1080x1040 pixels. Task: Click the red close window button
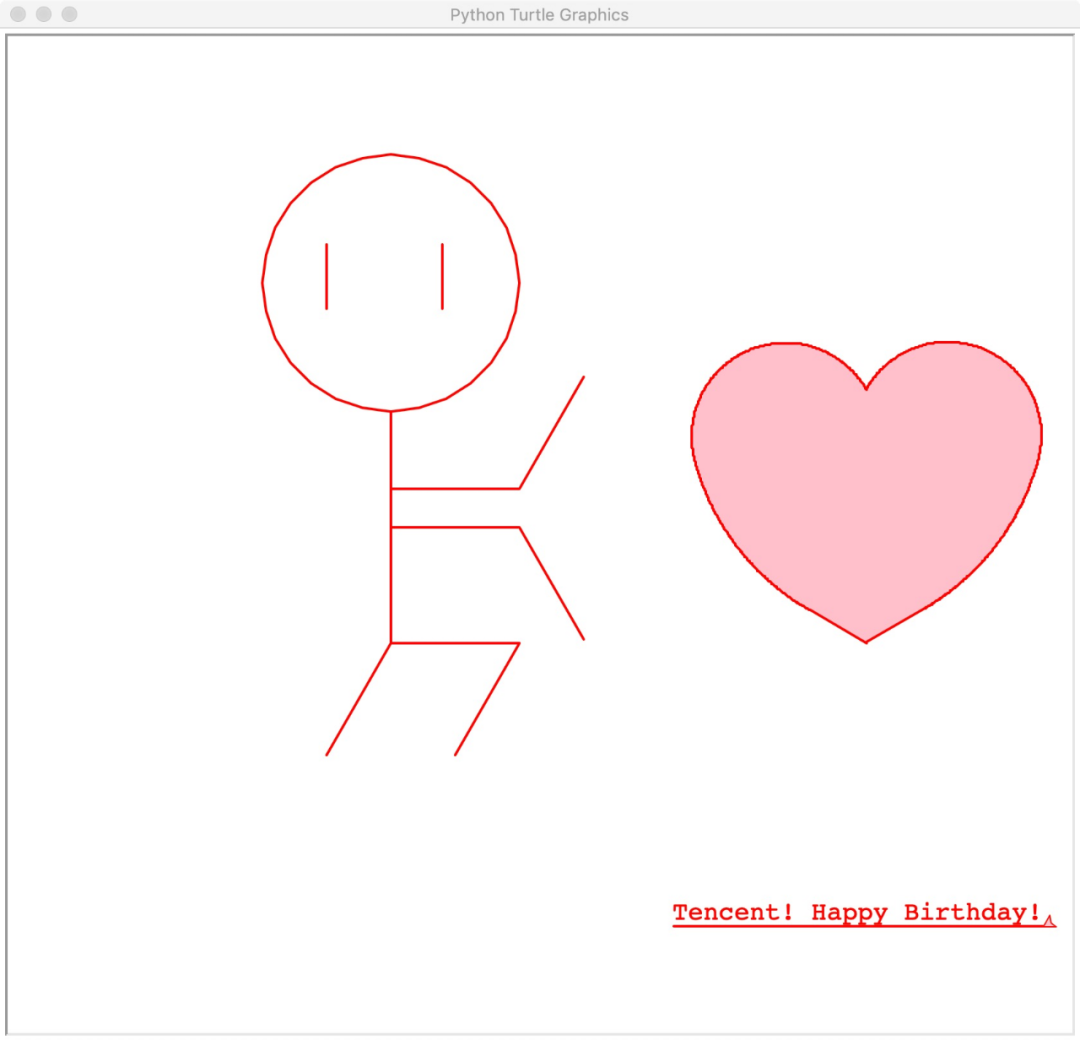coord(18,14)
